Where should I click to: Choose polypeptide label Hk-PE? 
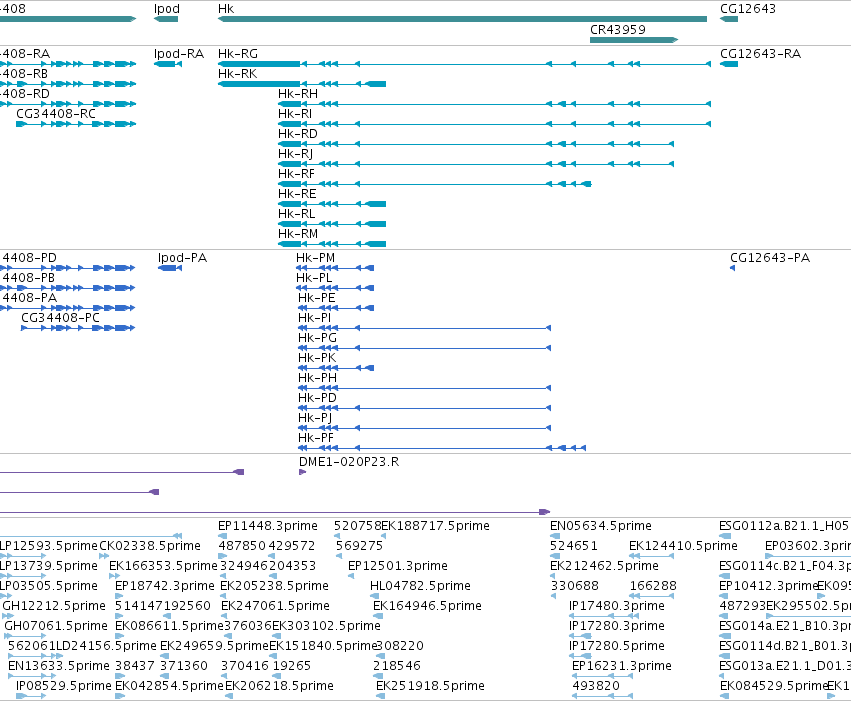click(316, 298)
